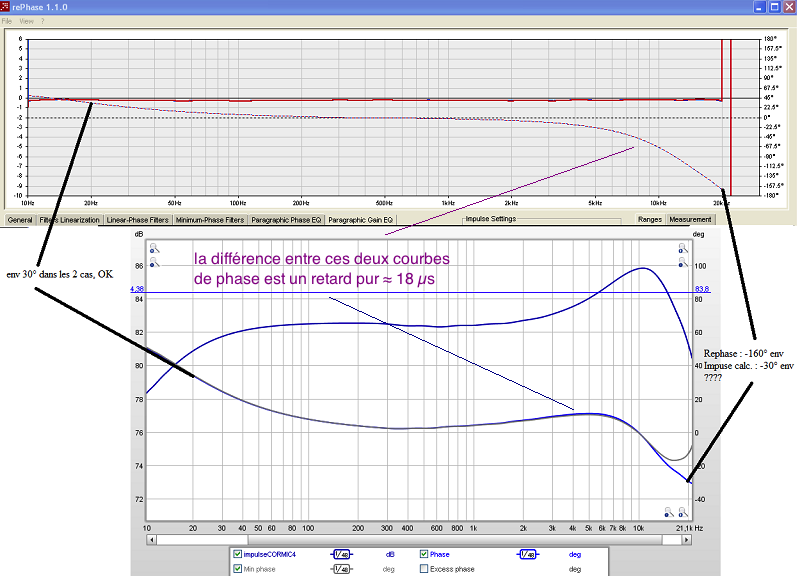Viewport: 800px width, 576px height.
Task: Click the second right-axis zoom magnifier icon
Action: [683, 263]
